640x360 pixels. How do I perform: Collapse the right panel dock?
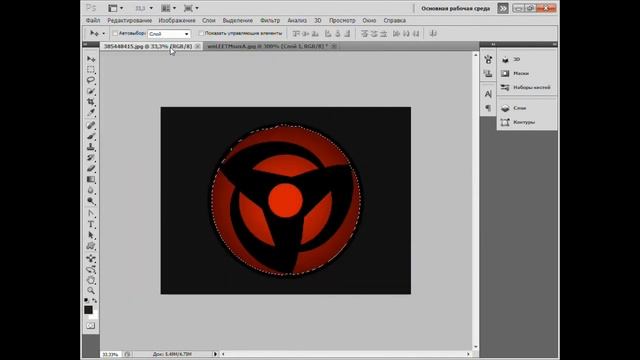[555, 44]
